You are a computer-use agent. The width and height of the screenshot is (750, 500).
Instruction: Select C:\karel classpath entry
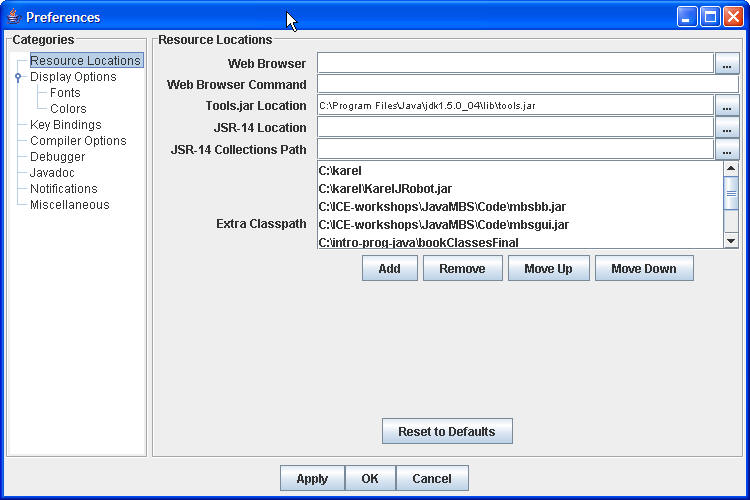[520, 171]
